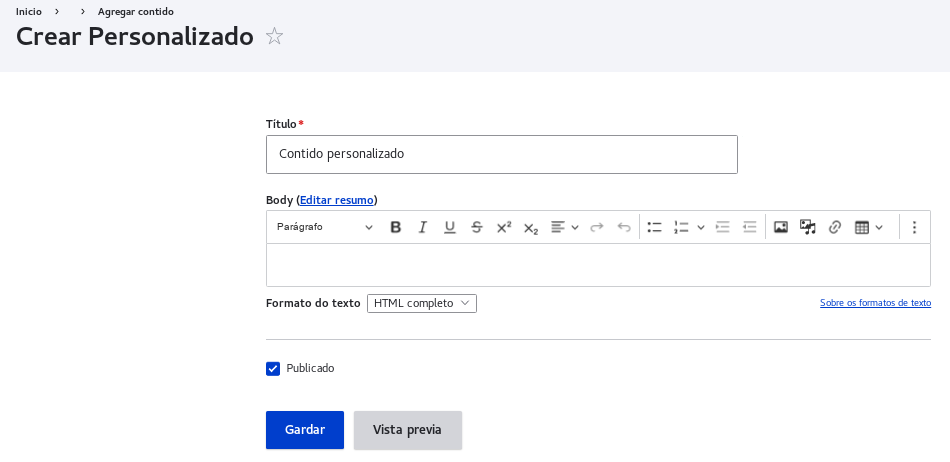
Task: Open Editar resumo link
Action: click(x=336, y=200)
